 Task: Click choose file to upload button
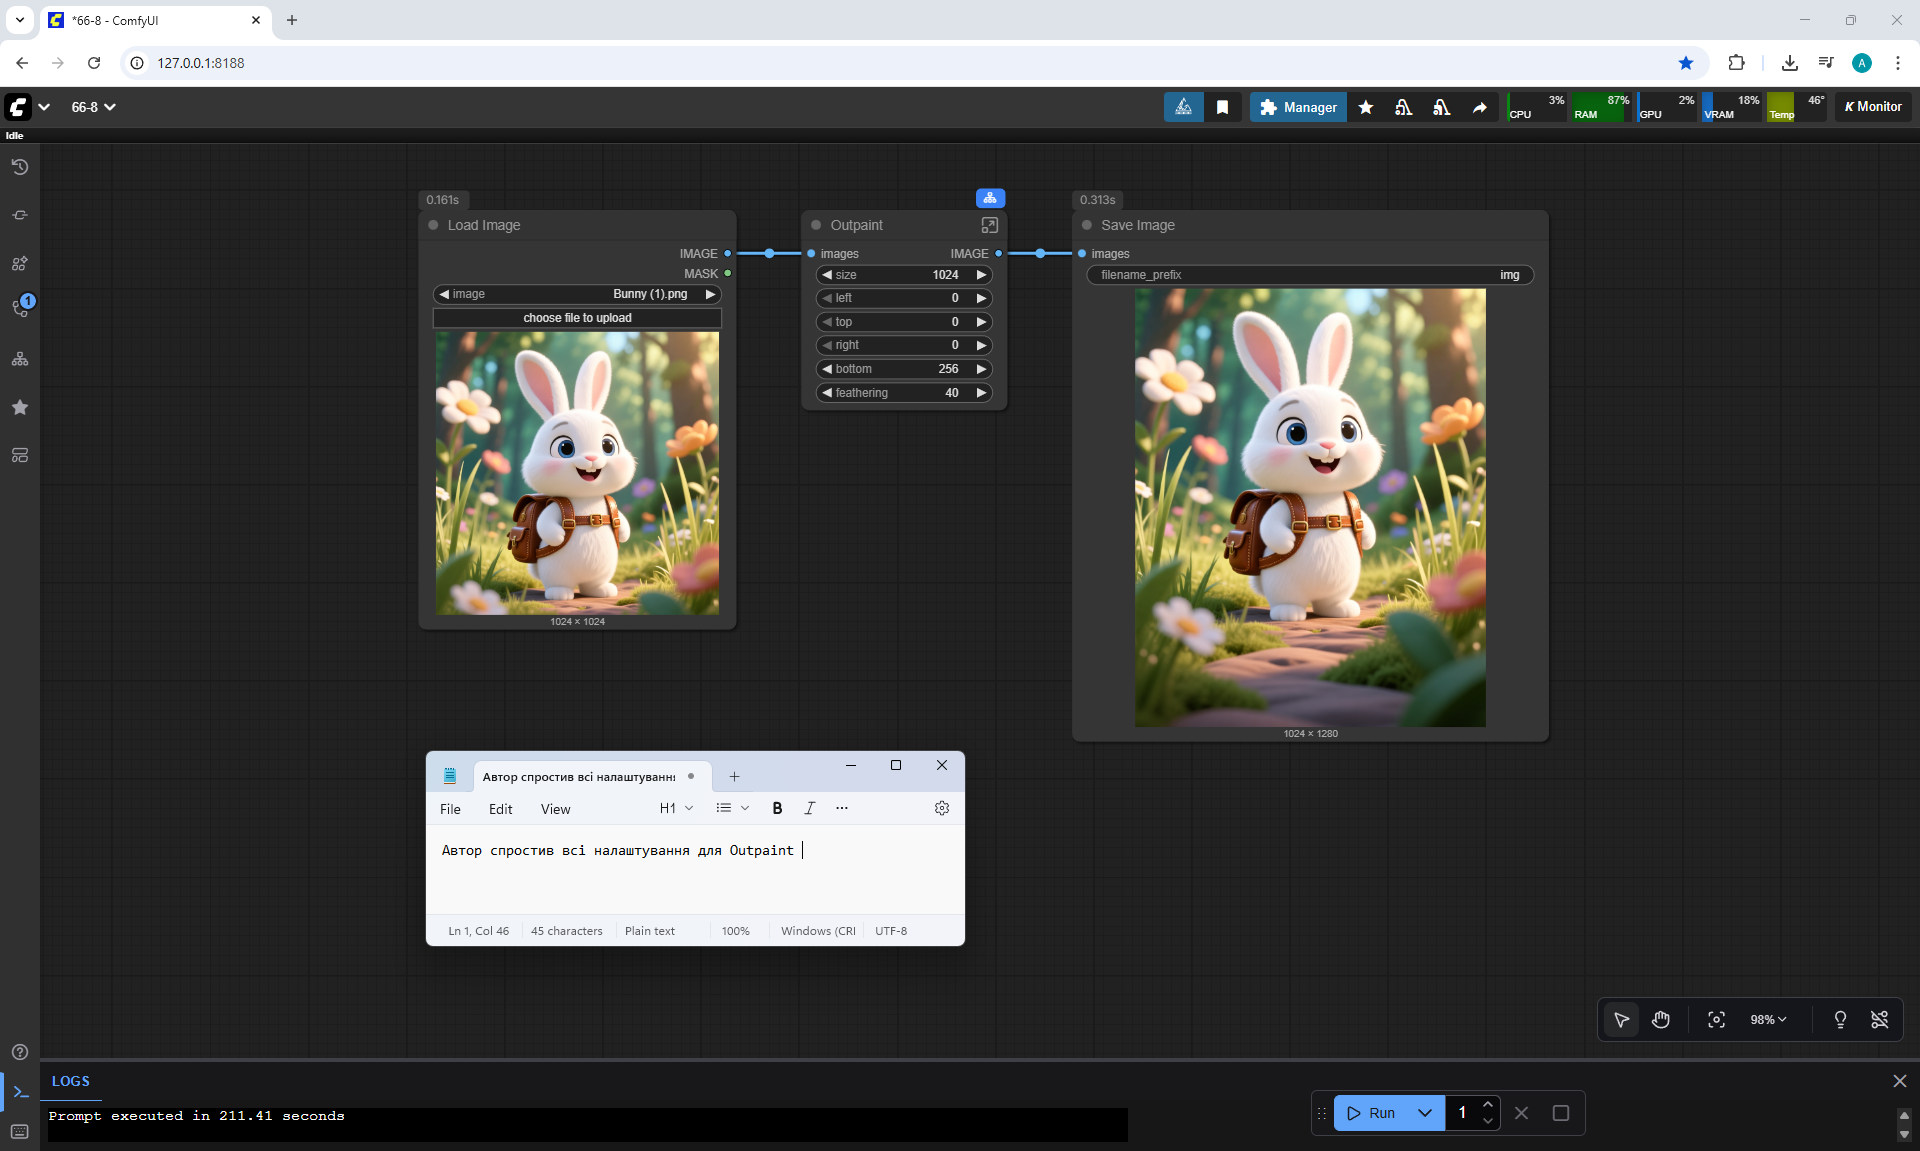click(577, 318)
